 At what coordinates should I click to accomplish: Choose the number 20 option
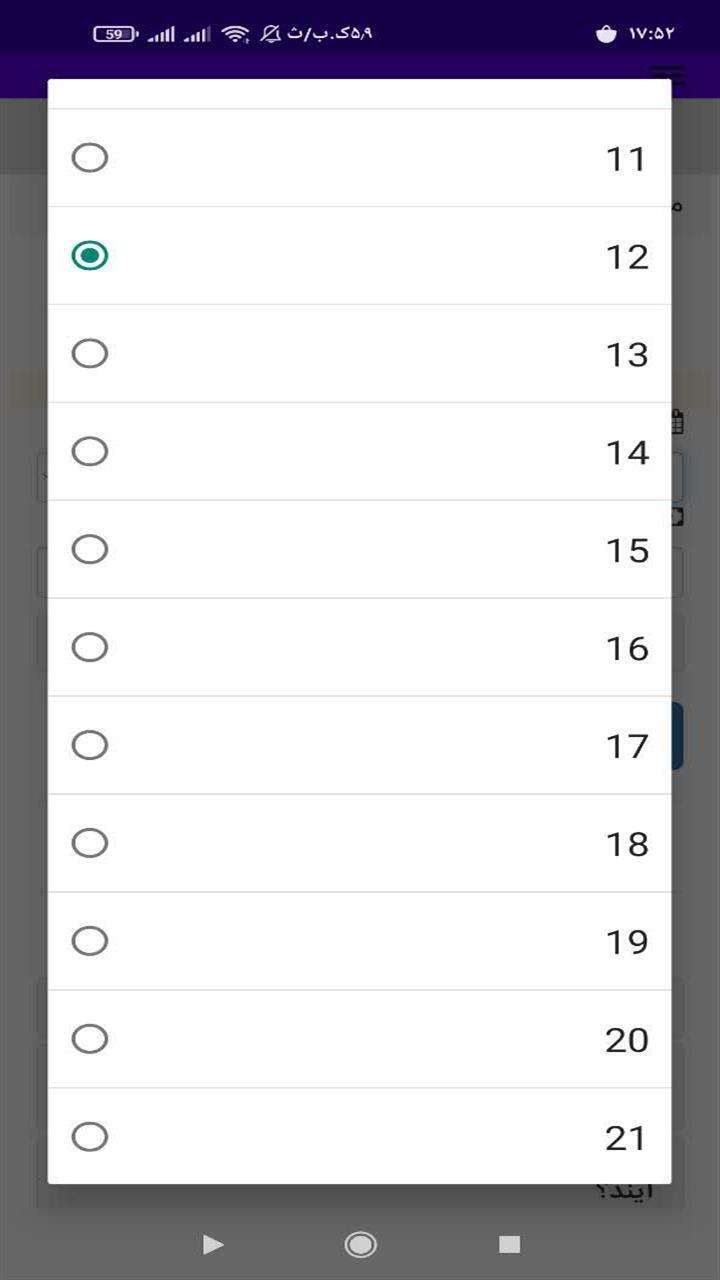[360, 1040]
